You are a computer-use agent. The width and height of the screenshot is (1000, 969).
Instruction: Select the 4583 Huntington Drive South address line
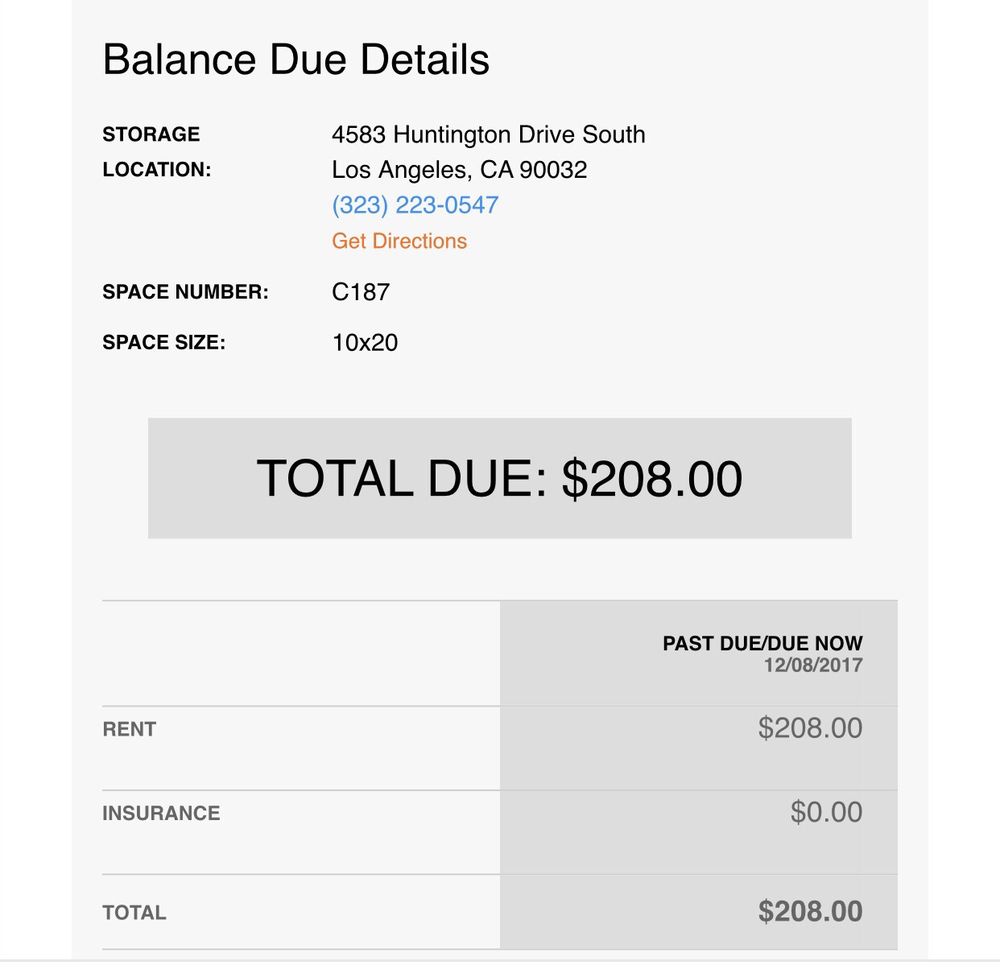[488, 134]
